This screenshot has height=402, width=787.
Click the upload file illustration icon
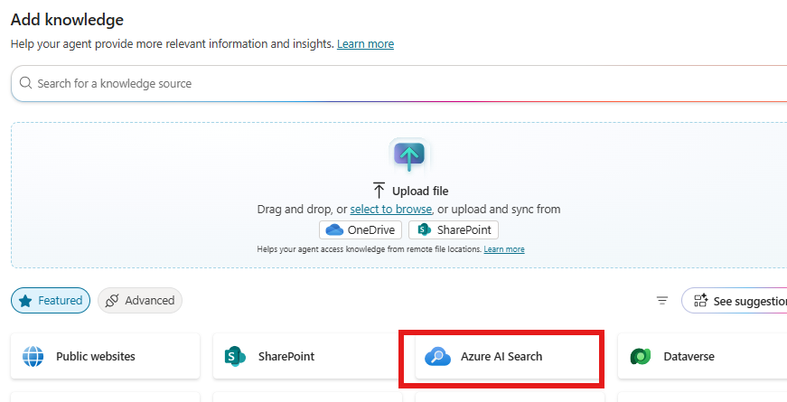click(x=409, y=156)
